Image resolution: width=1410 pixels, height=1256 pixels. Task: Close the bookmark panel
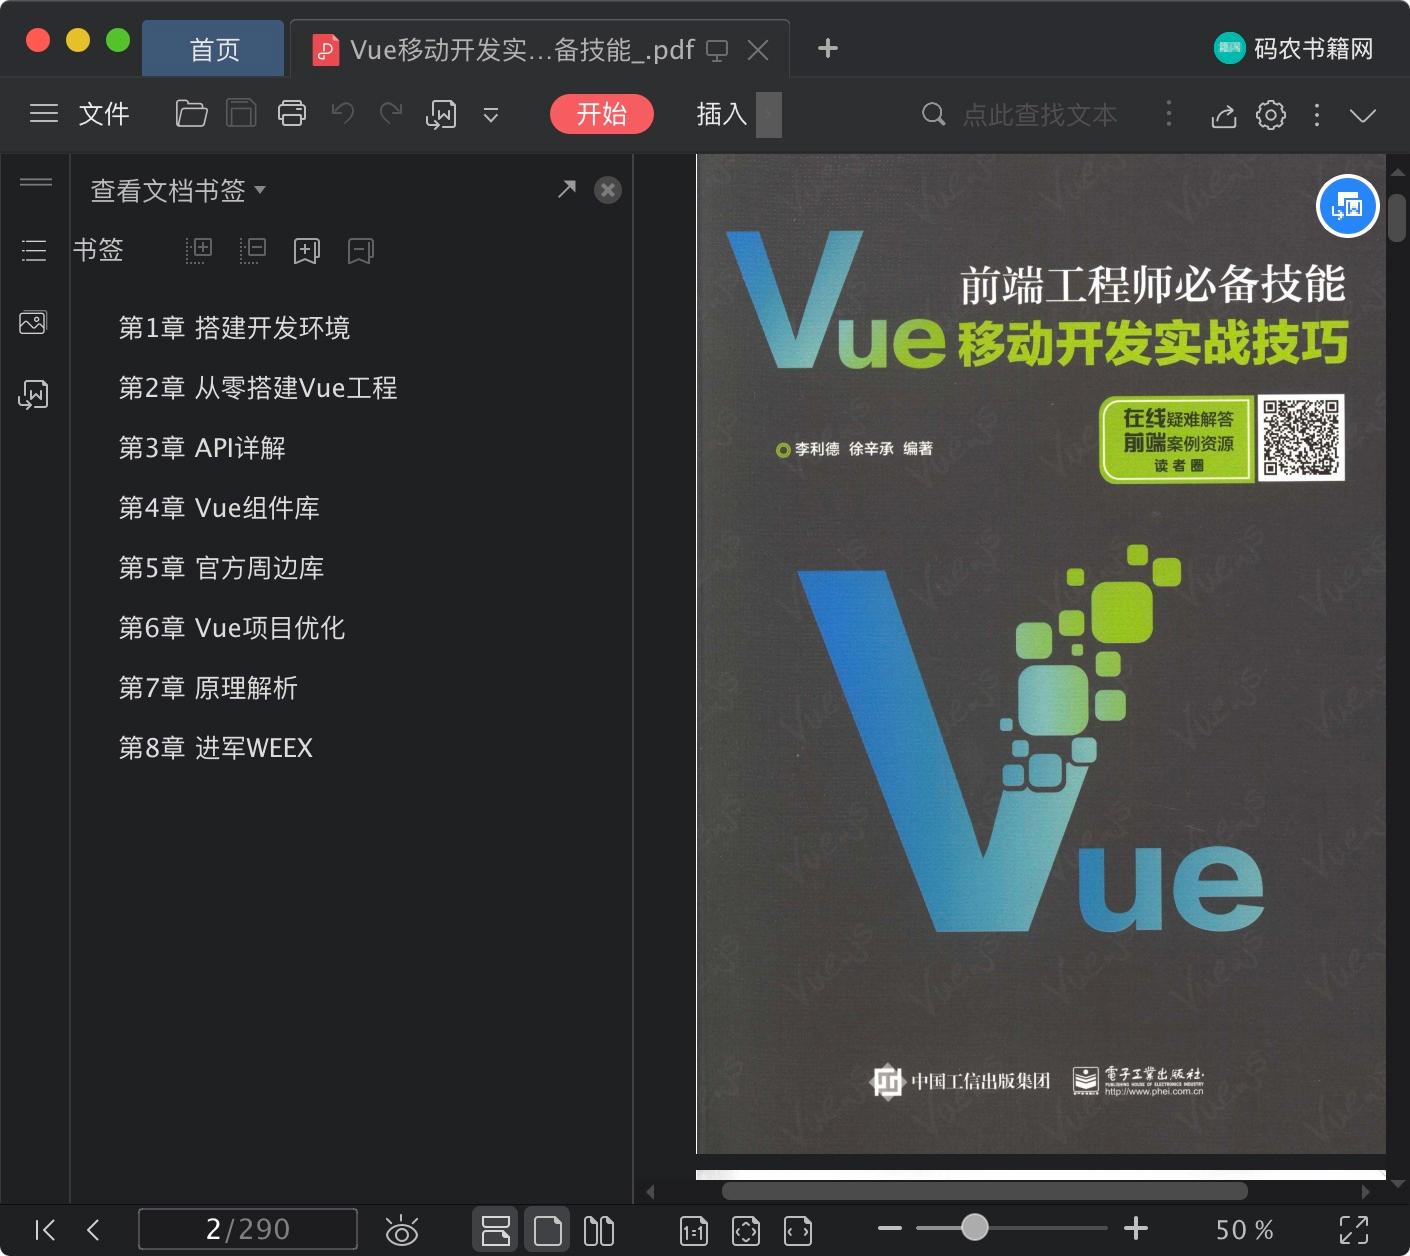608,190
